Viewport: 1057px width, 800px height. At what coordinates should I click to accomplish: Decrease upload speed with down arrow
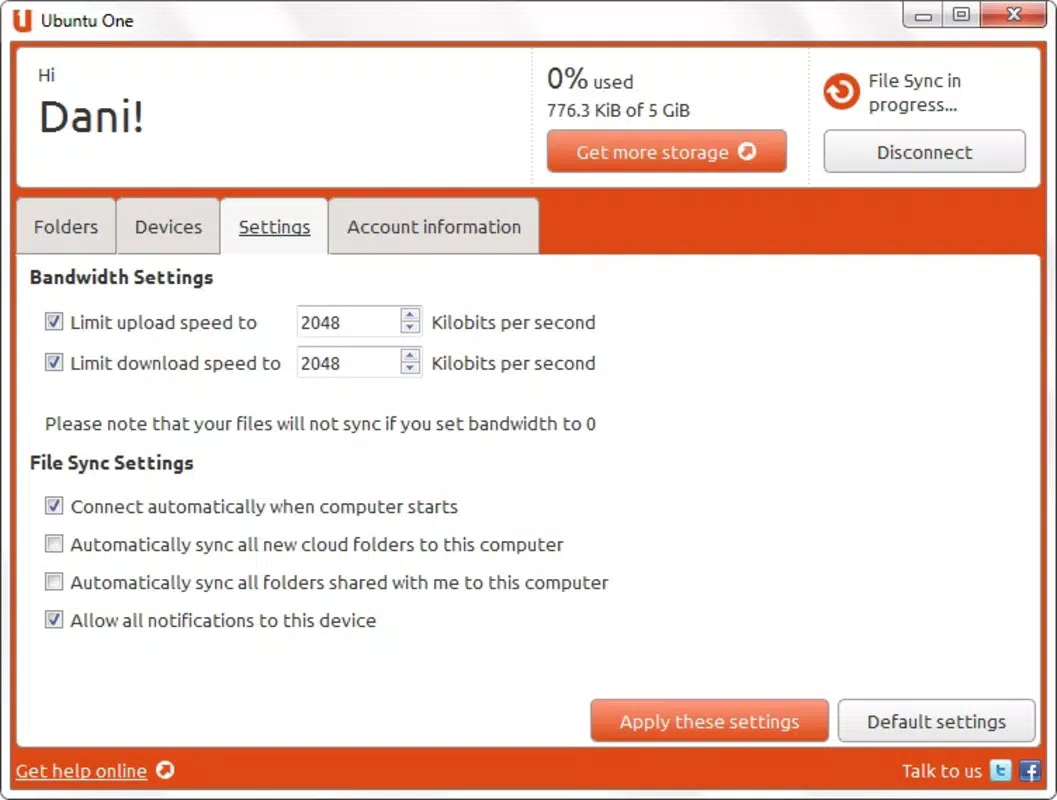(x=410, y=328)
